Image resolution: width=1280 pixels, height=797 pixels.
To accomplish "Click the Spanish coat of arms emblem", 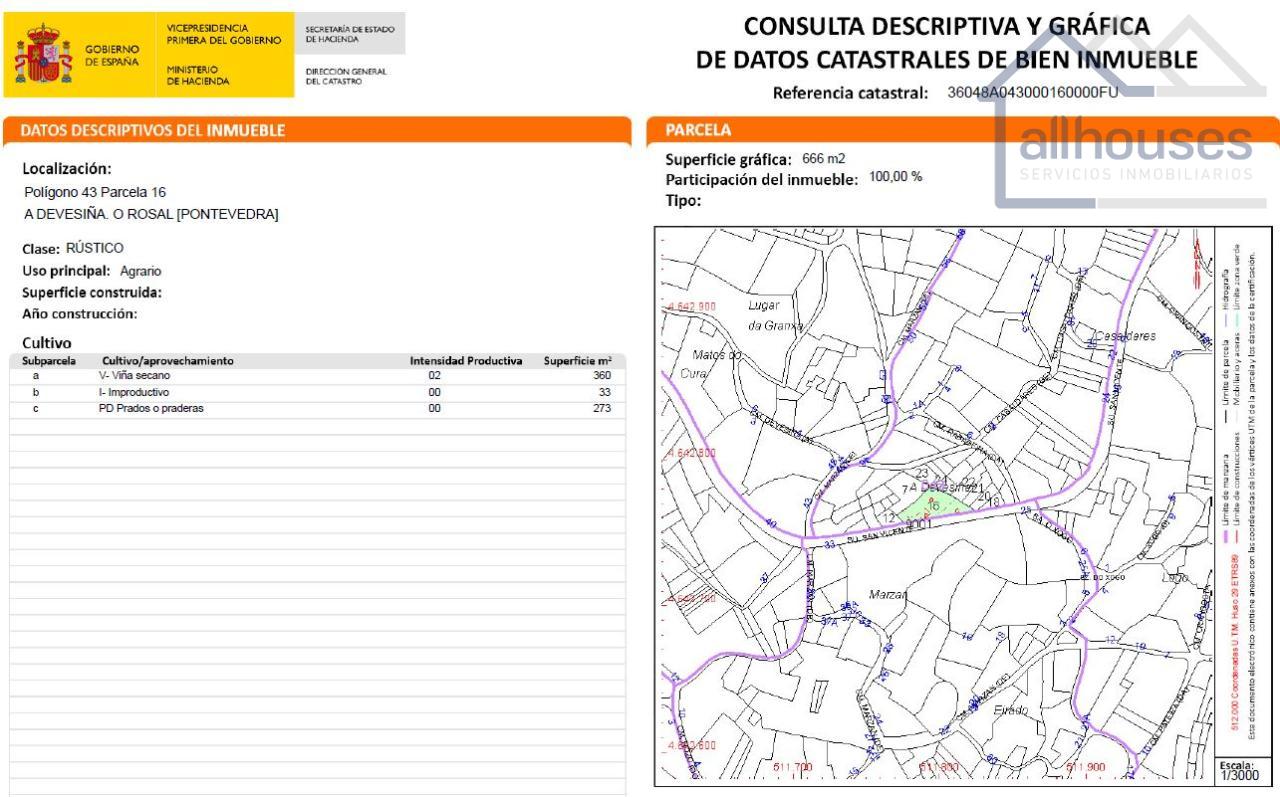I will point(43,55).
